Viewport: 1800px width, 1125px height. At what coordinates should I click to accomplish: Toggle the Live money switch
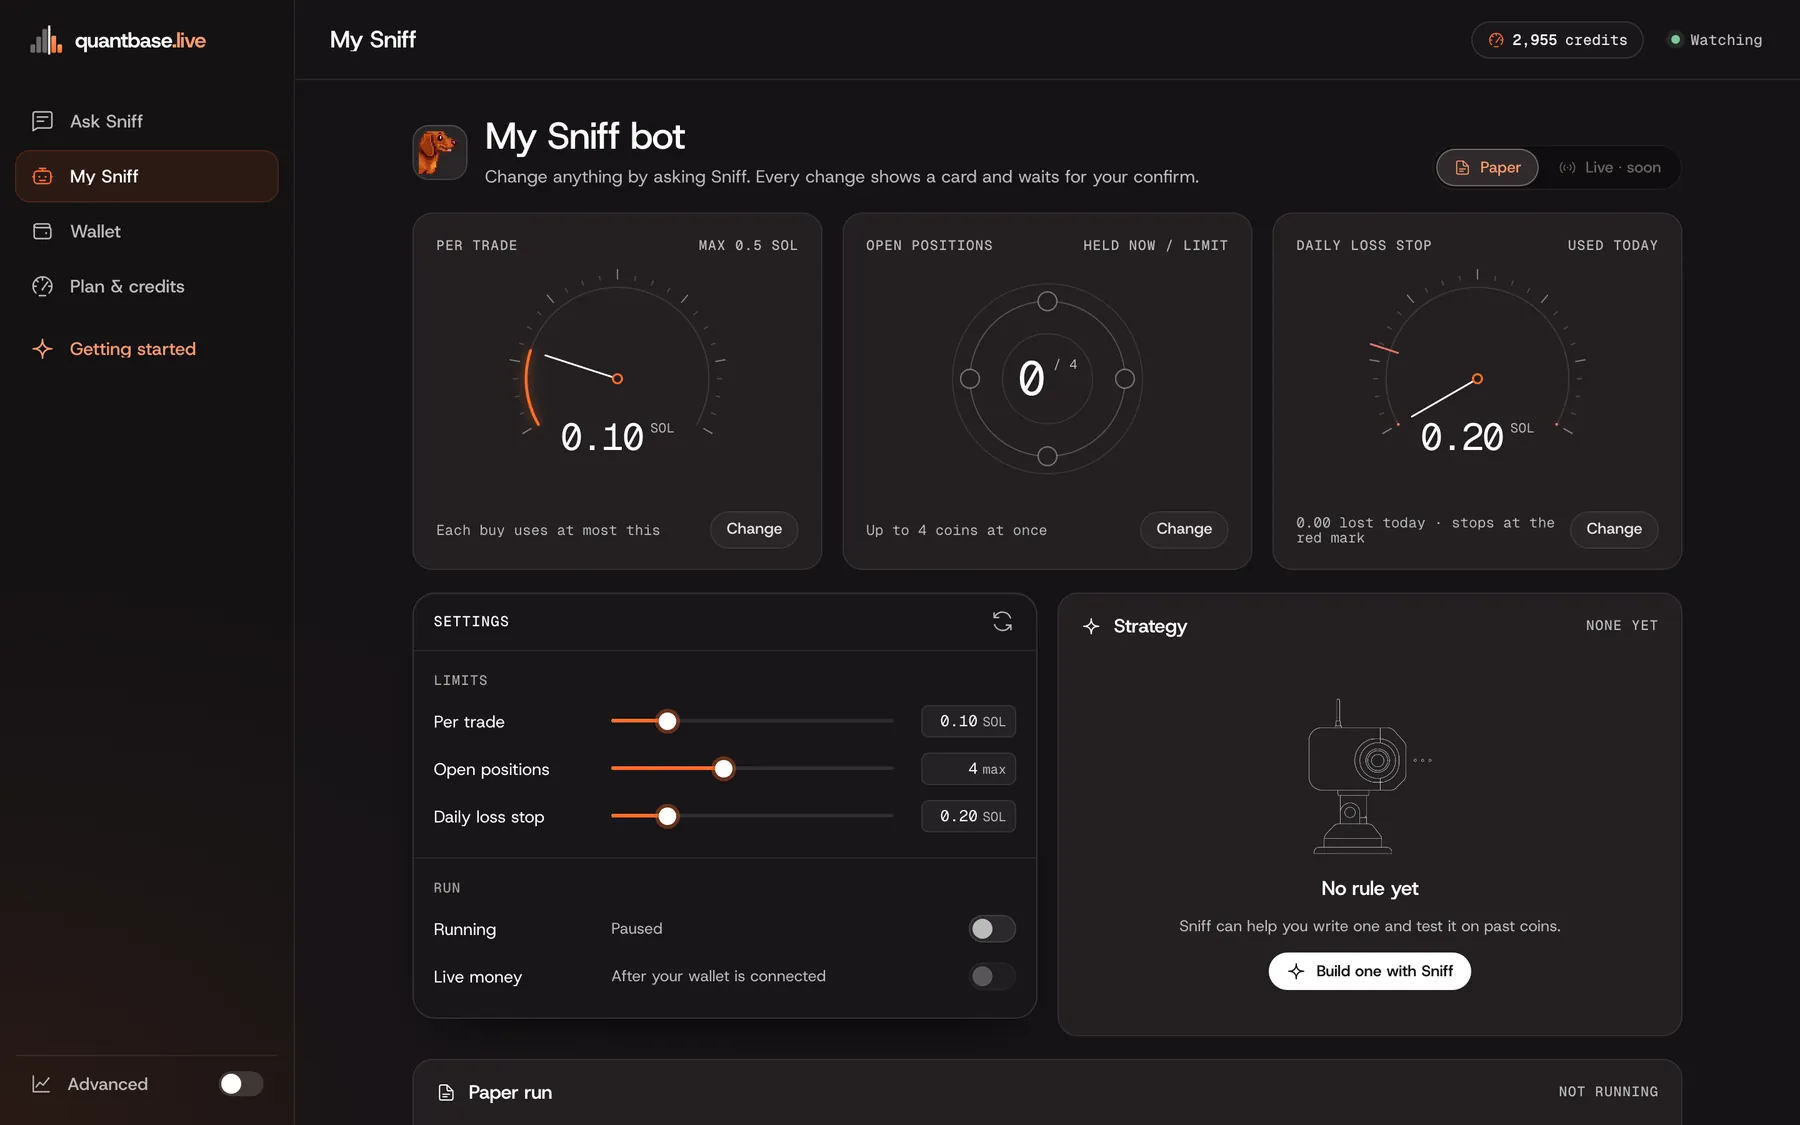tap(992, 976)
